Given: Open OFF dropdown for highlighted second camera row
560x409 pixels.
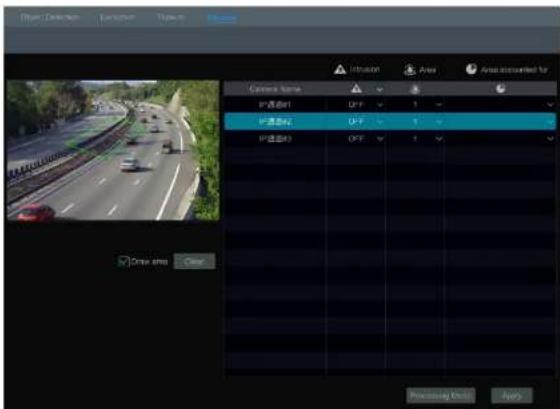Looking at the screenshot, I should pyautogui.click(x=380, y=122).
